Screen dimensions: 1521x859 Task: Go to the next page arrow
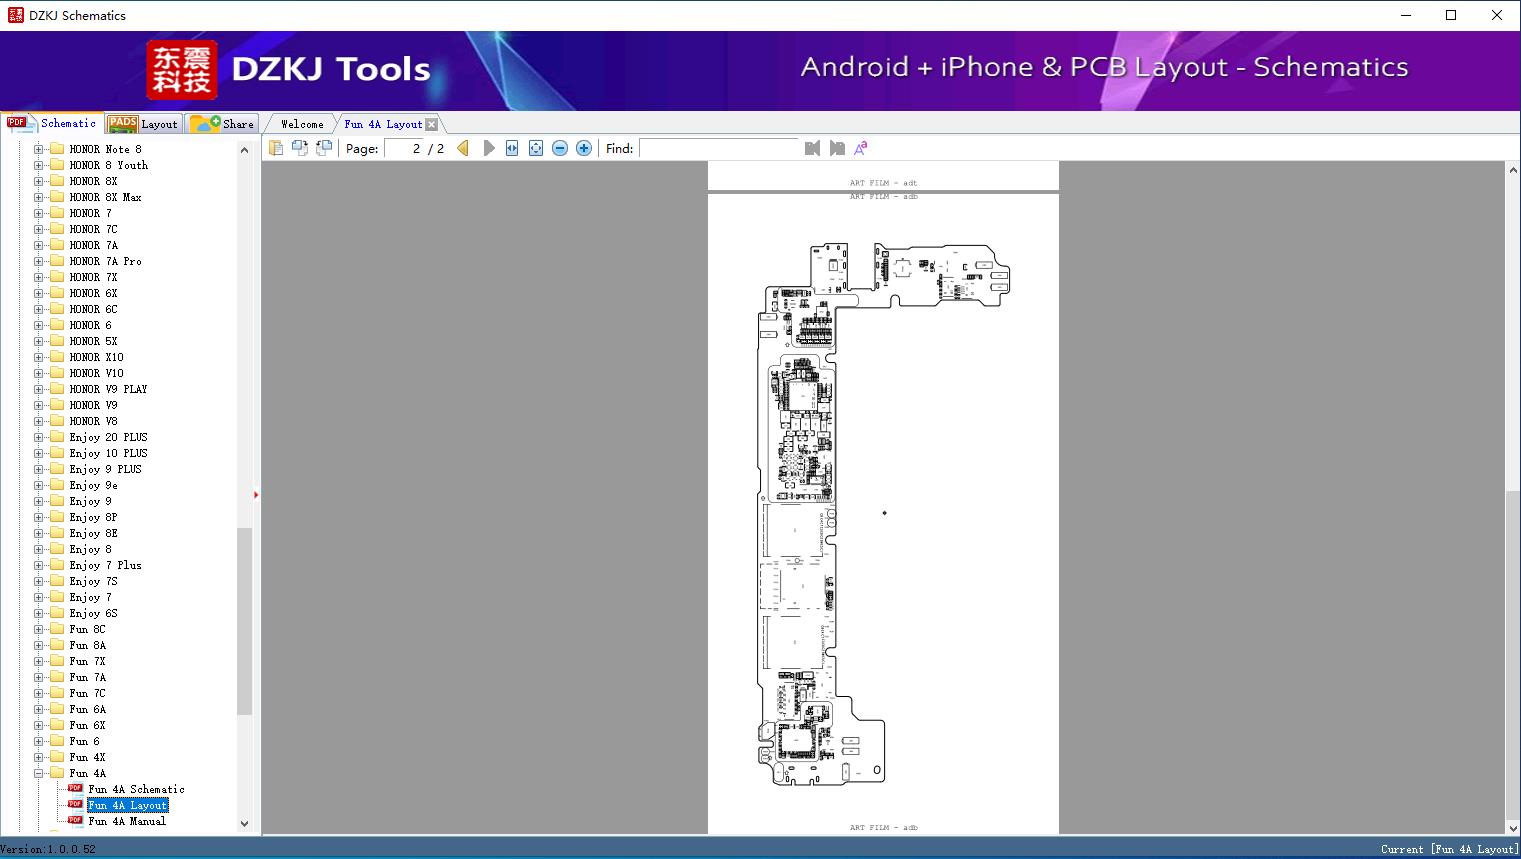488,148
